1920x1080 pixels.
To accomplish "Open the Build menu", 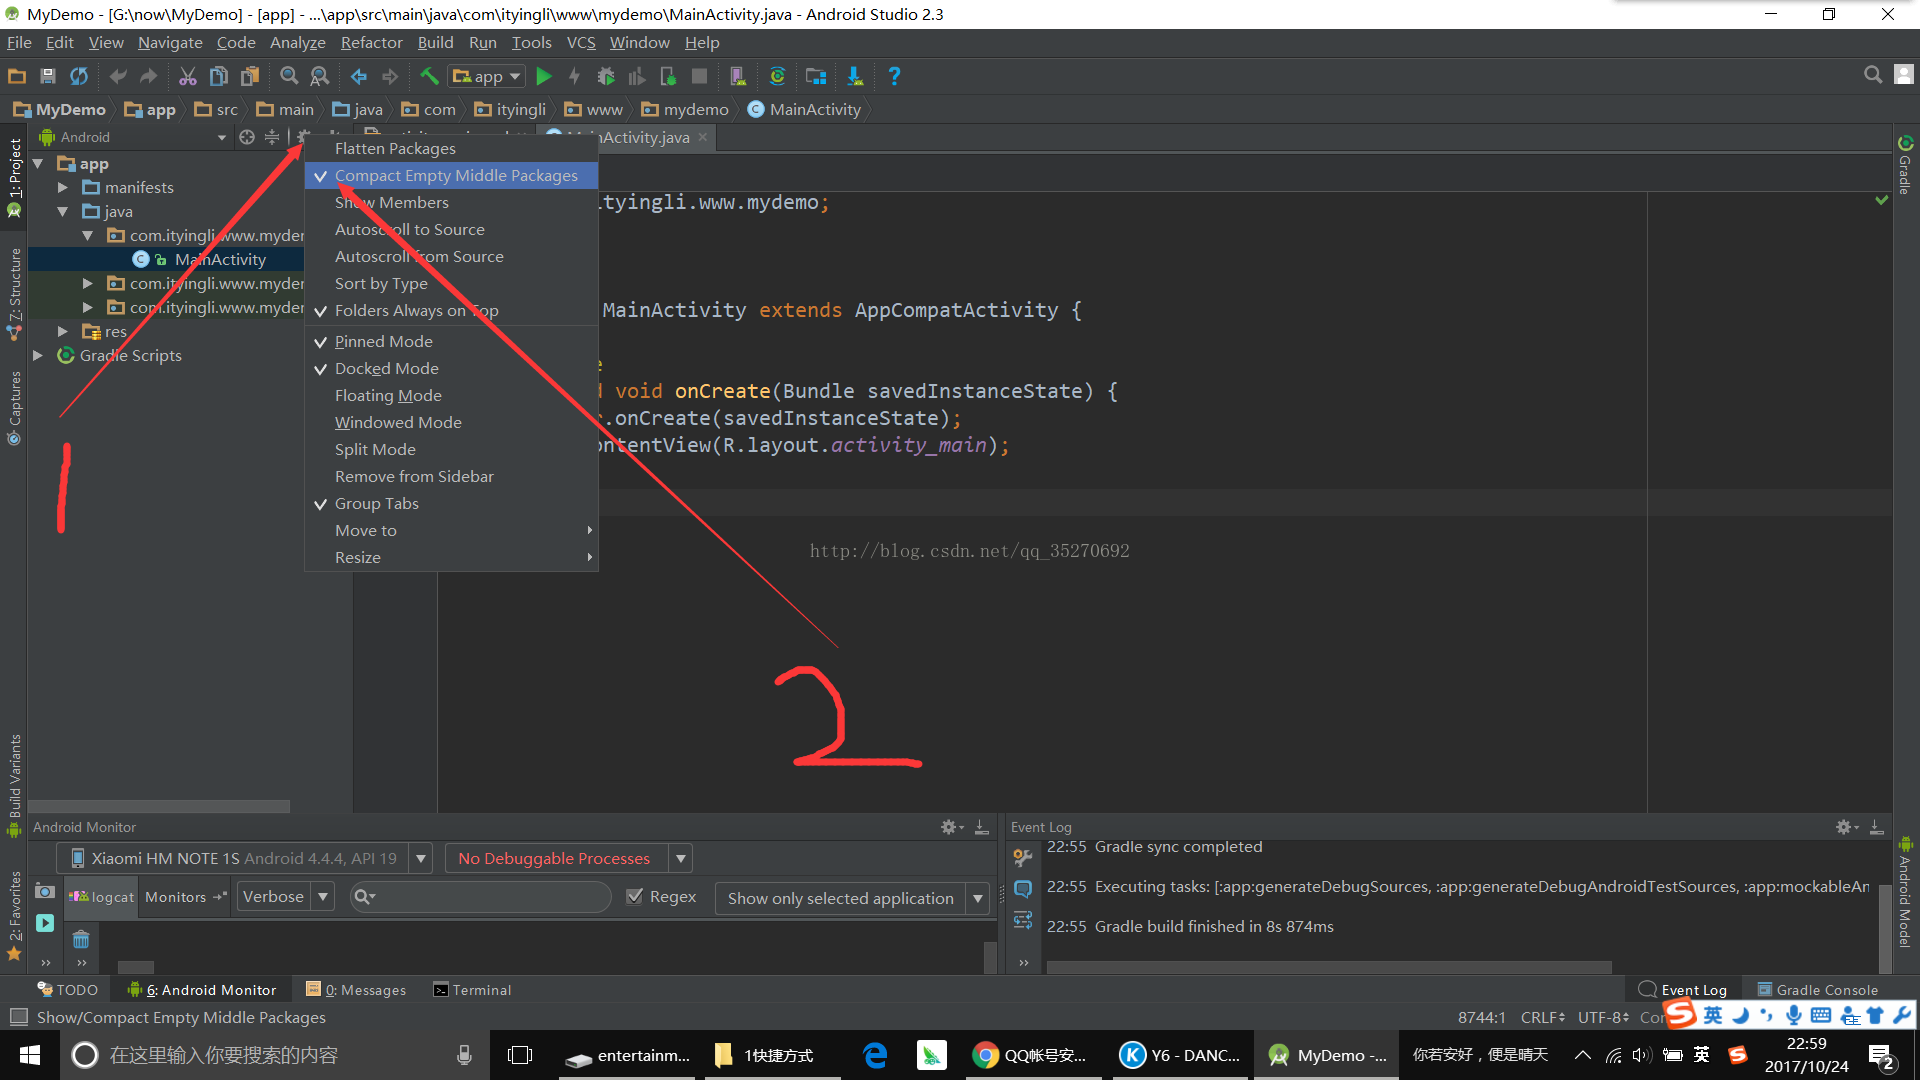I will (434, 42).
